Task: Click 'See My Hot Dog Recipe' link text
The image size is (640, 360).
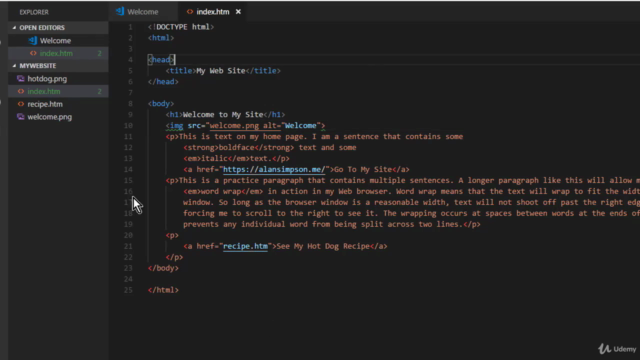Action: [x=323, y=246]
